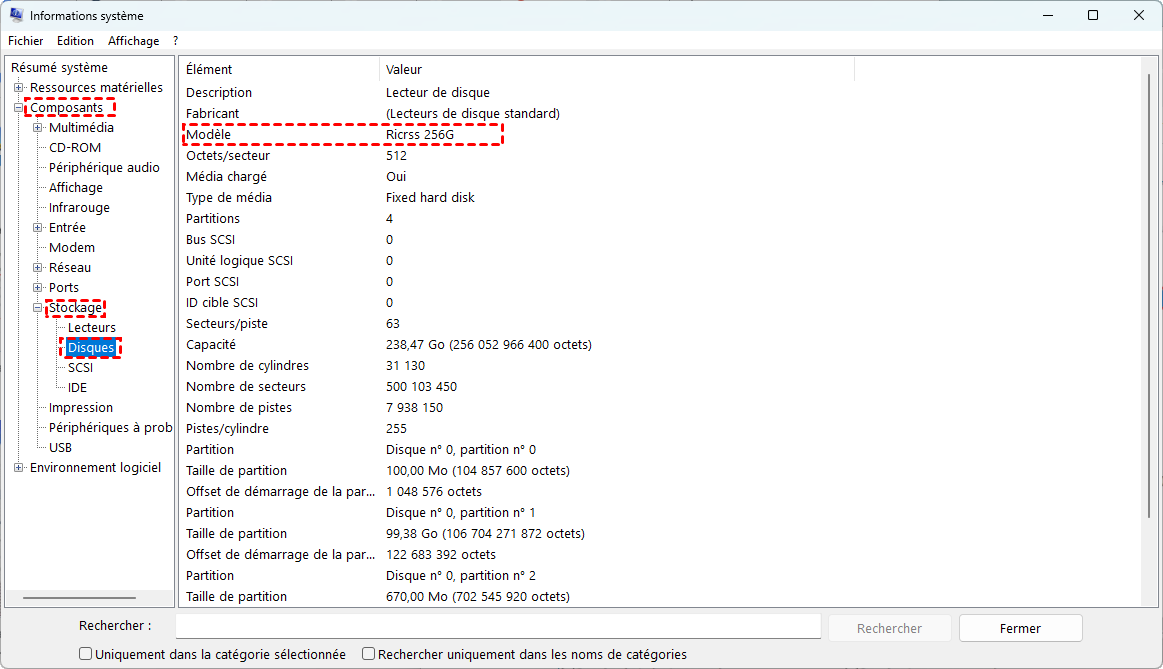Click the Rechercher text field
1163x669 pixels.
pyautogui.click(x=498, y=626)
